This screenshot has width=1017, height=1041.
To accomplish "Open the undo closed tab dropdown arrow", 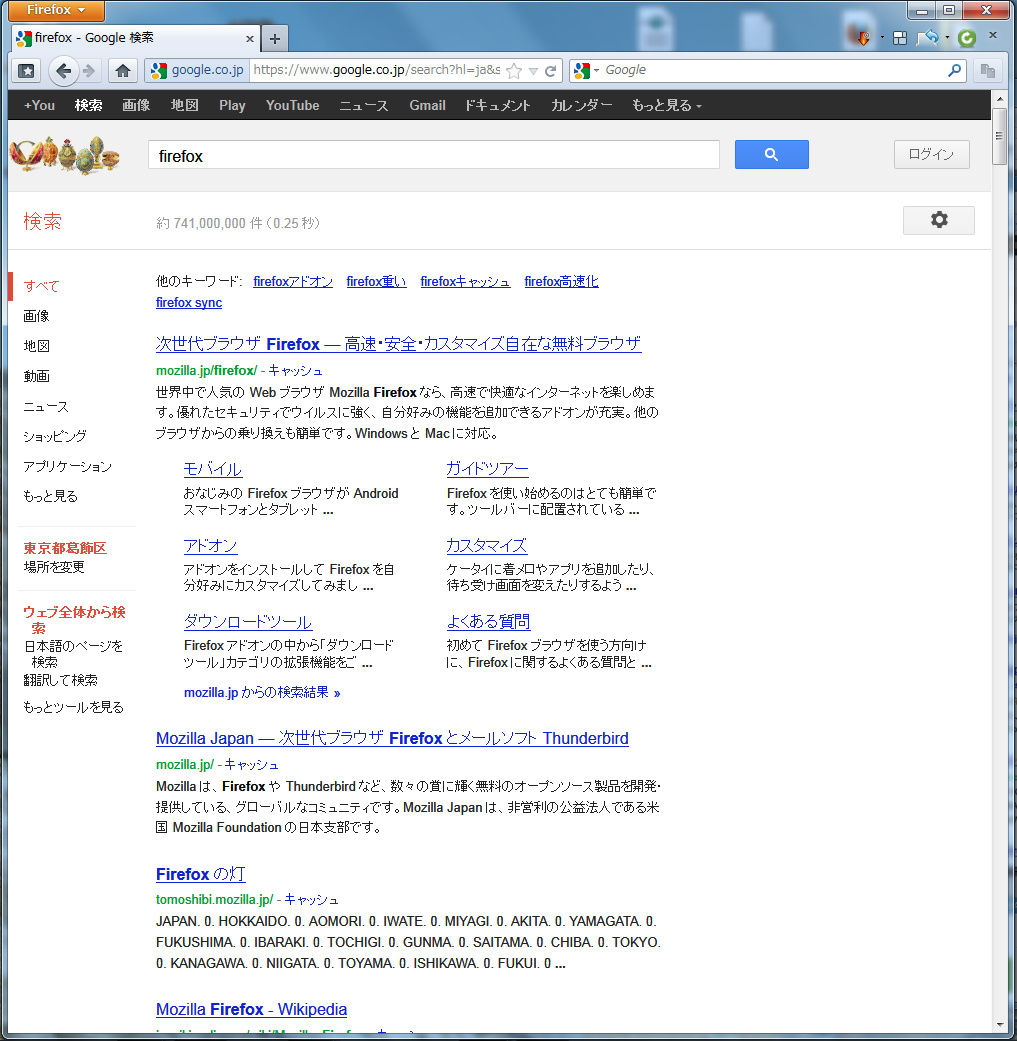I will [x=947, y=38].
